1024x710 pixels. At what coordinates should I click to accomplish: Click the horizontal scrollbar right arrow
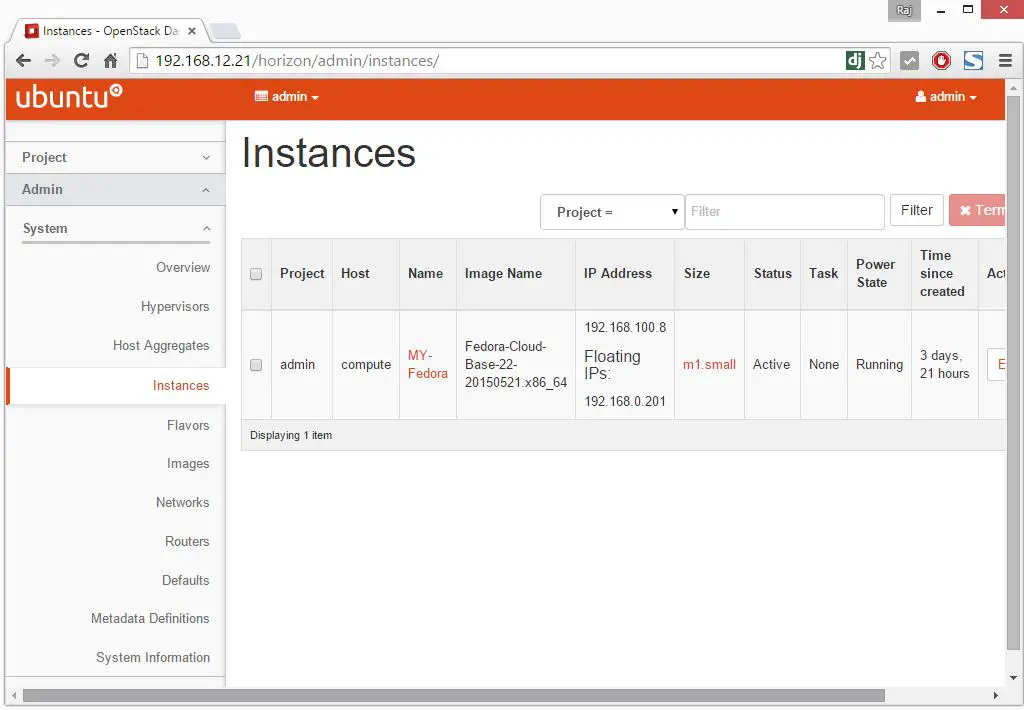pyautogui.click(x=995, y=696)
